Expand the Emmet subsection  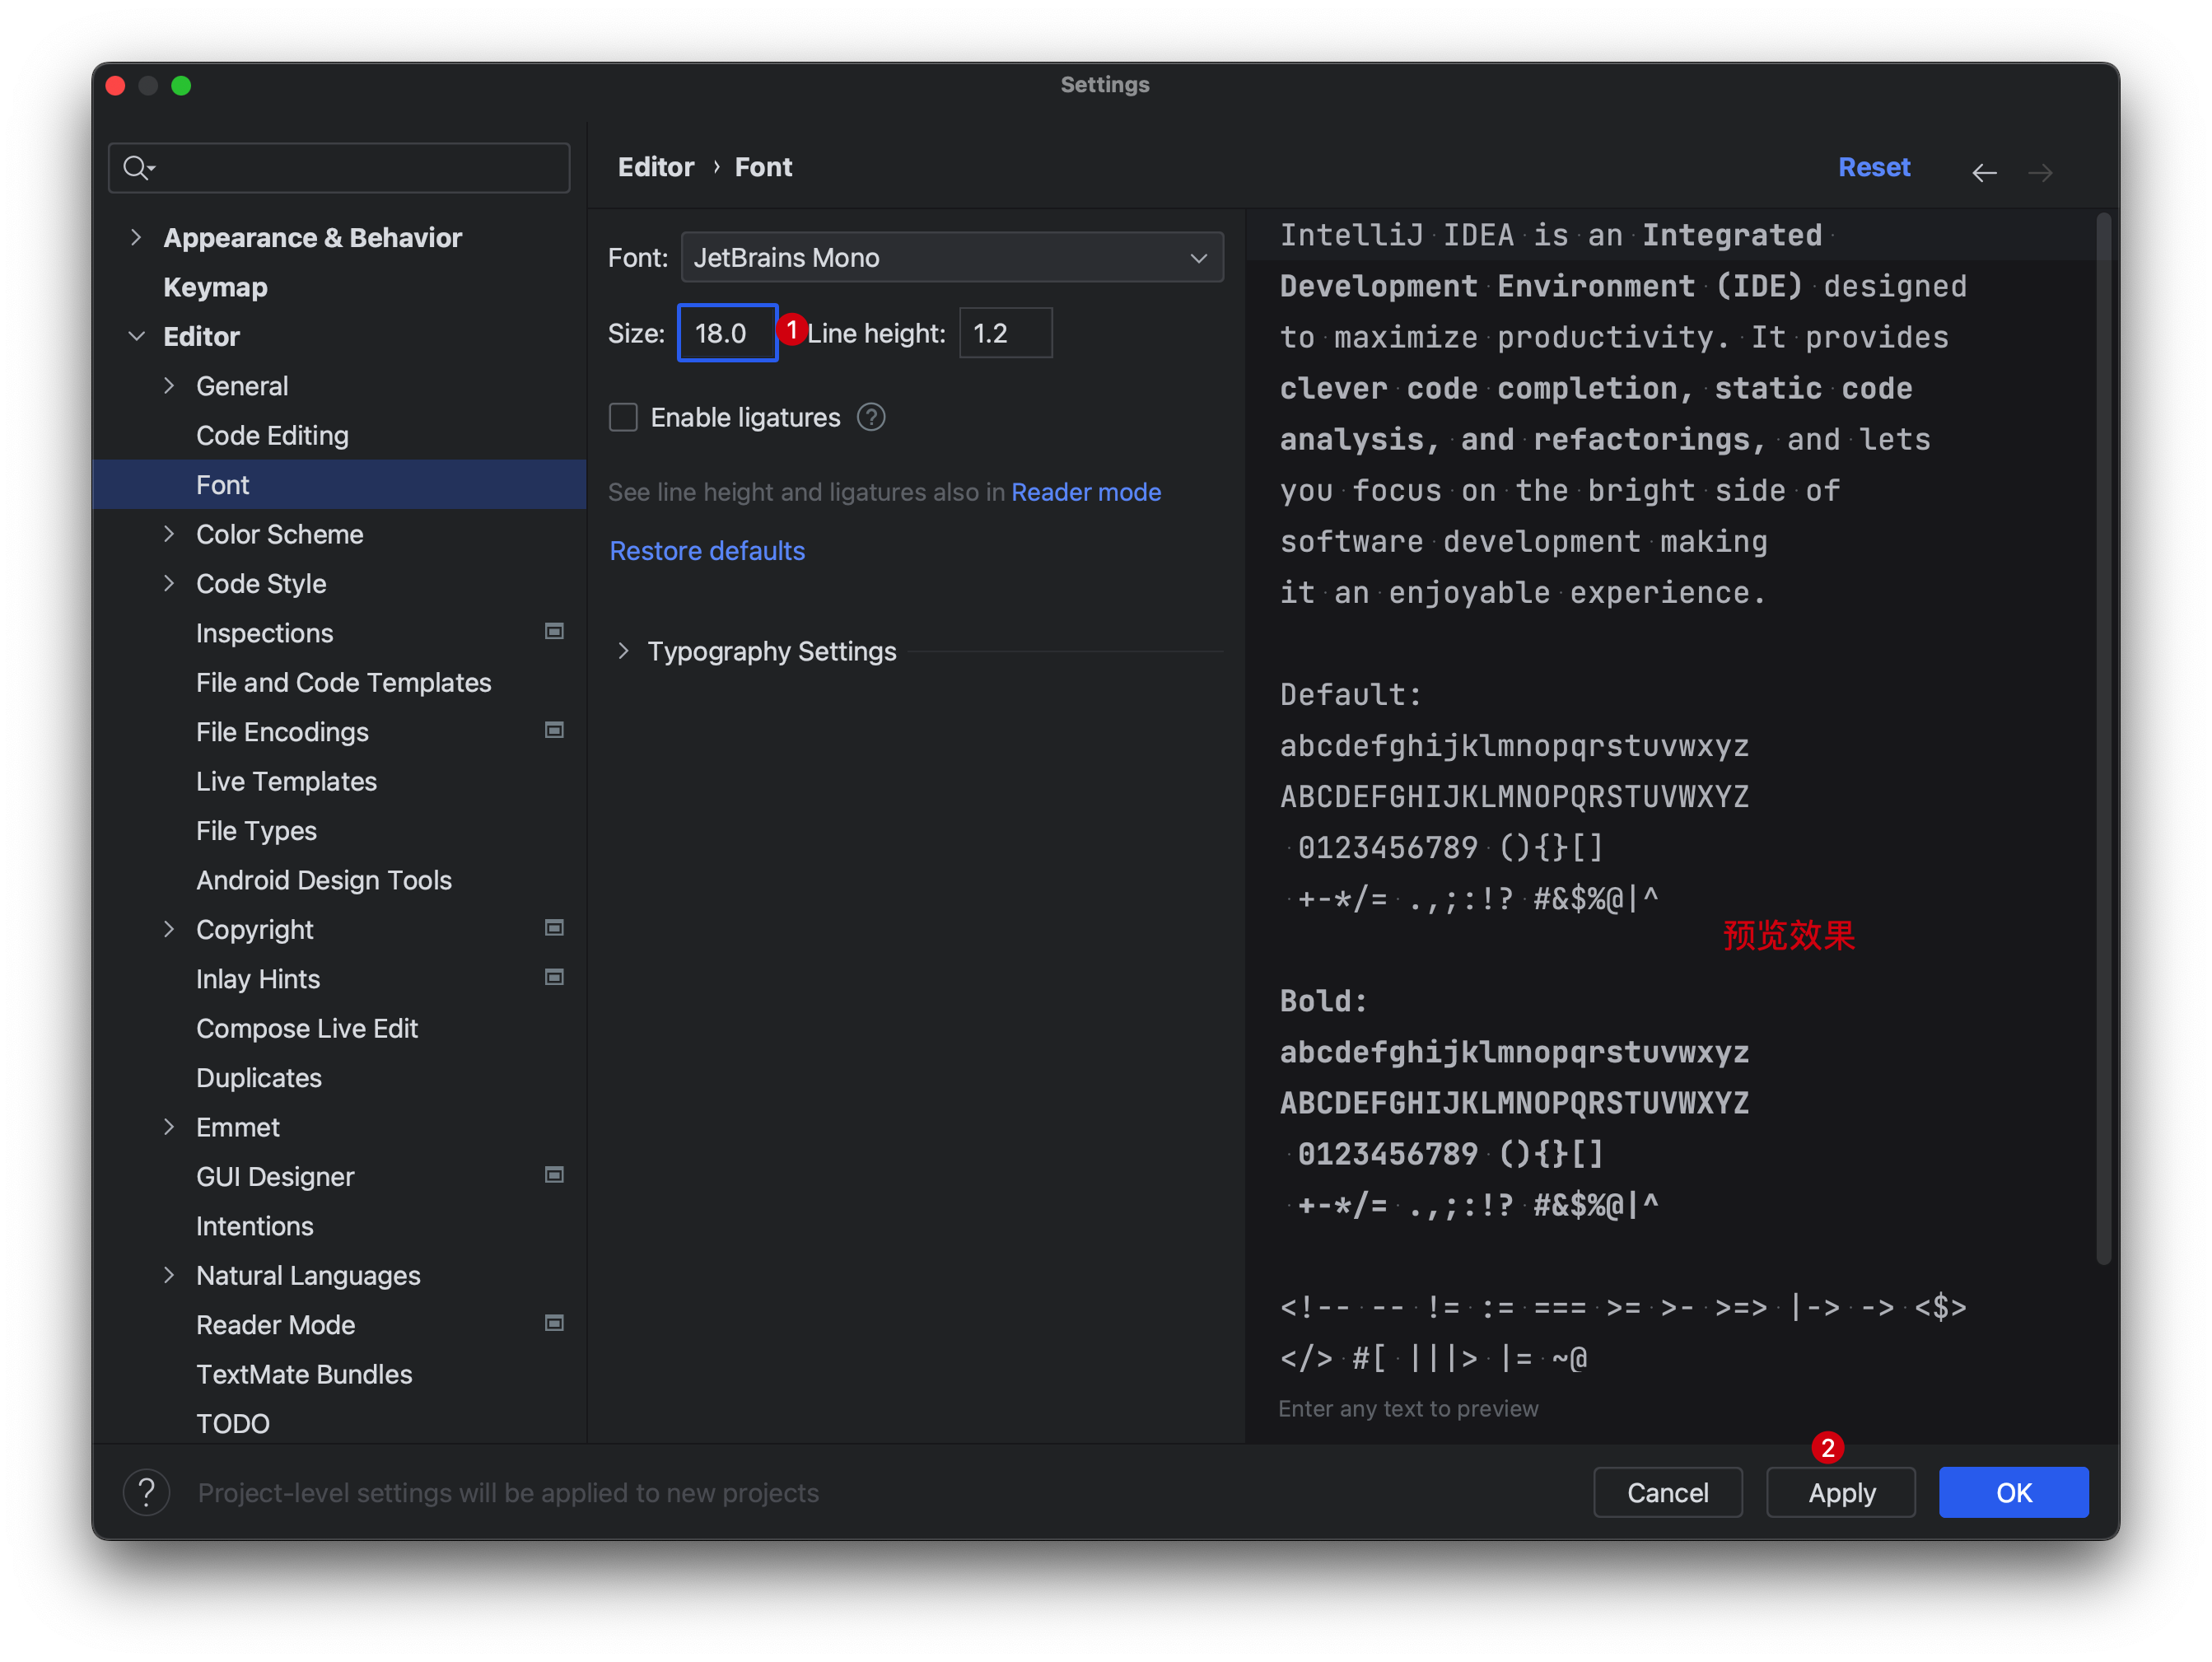point(169,1127)
